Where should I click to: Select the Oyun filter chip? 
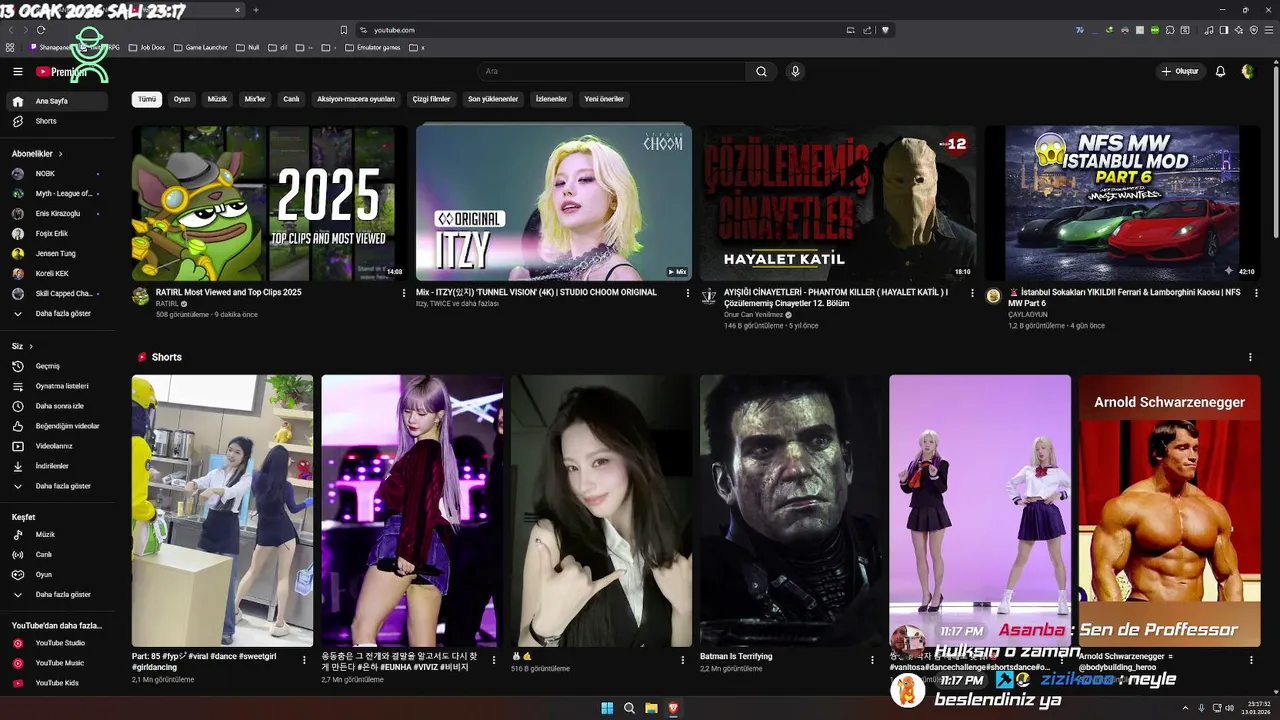182,99
